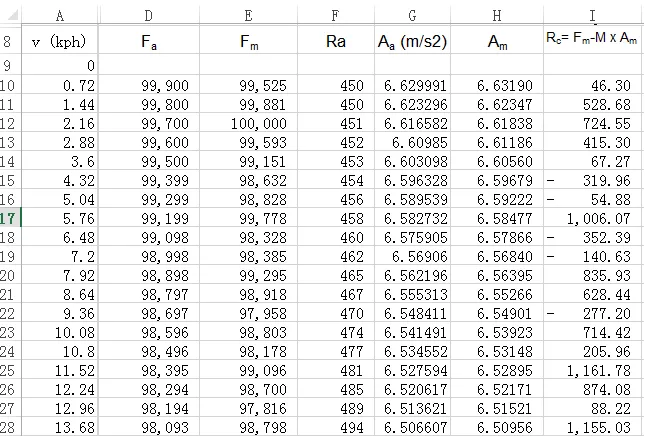Select row 17 header
The height and width of the screenshot is (436, 648).
(10, 218)
